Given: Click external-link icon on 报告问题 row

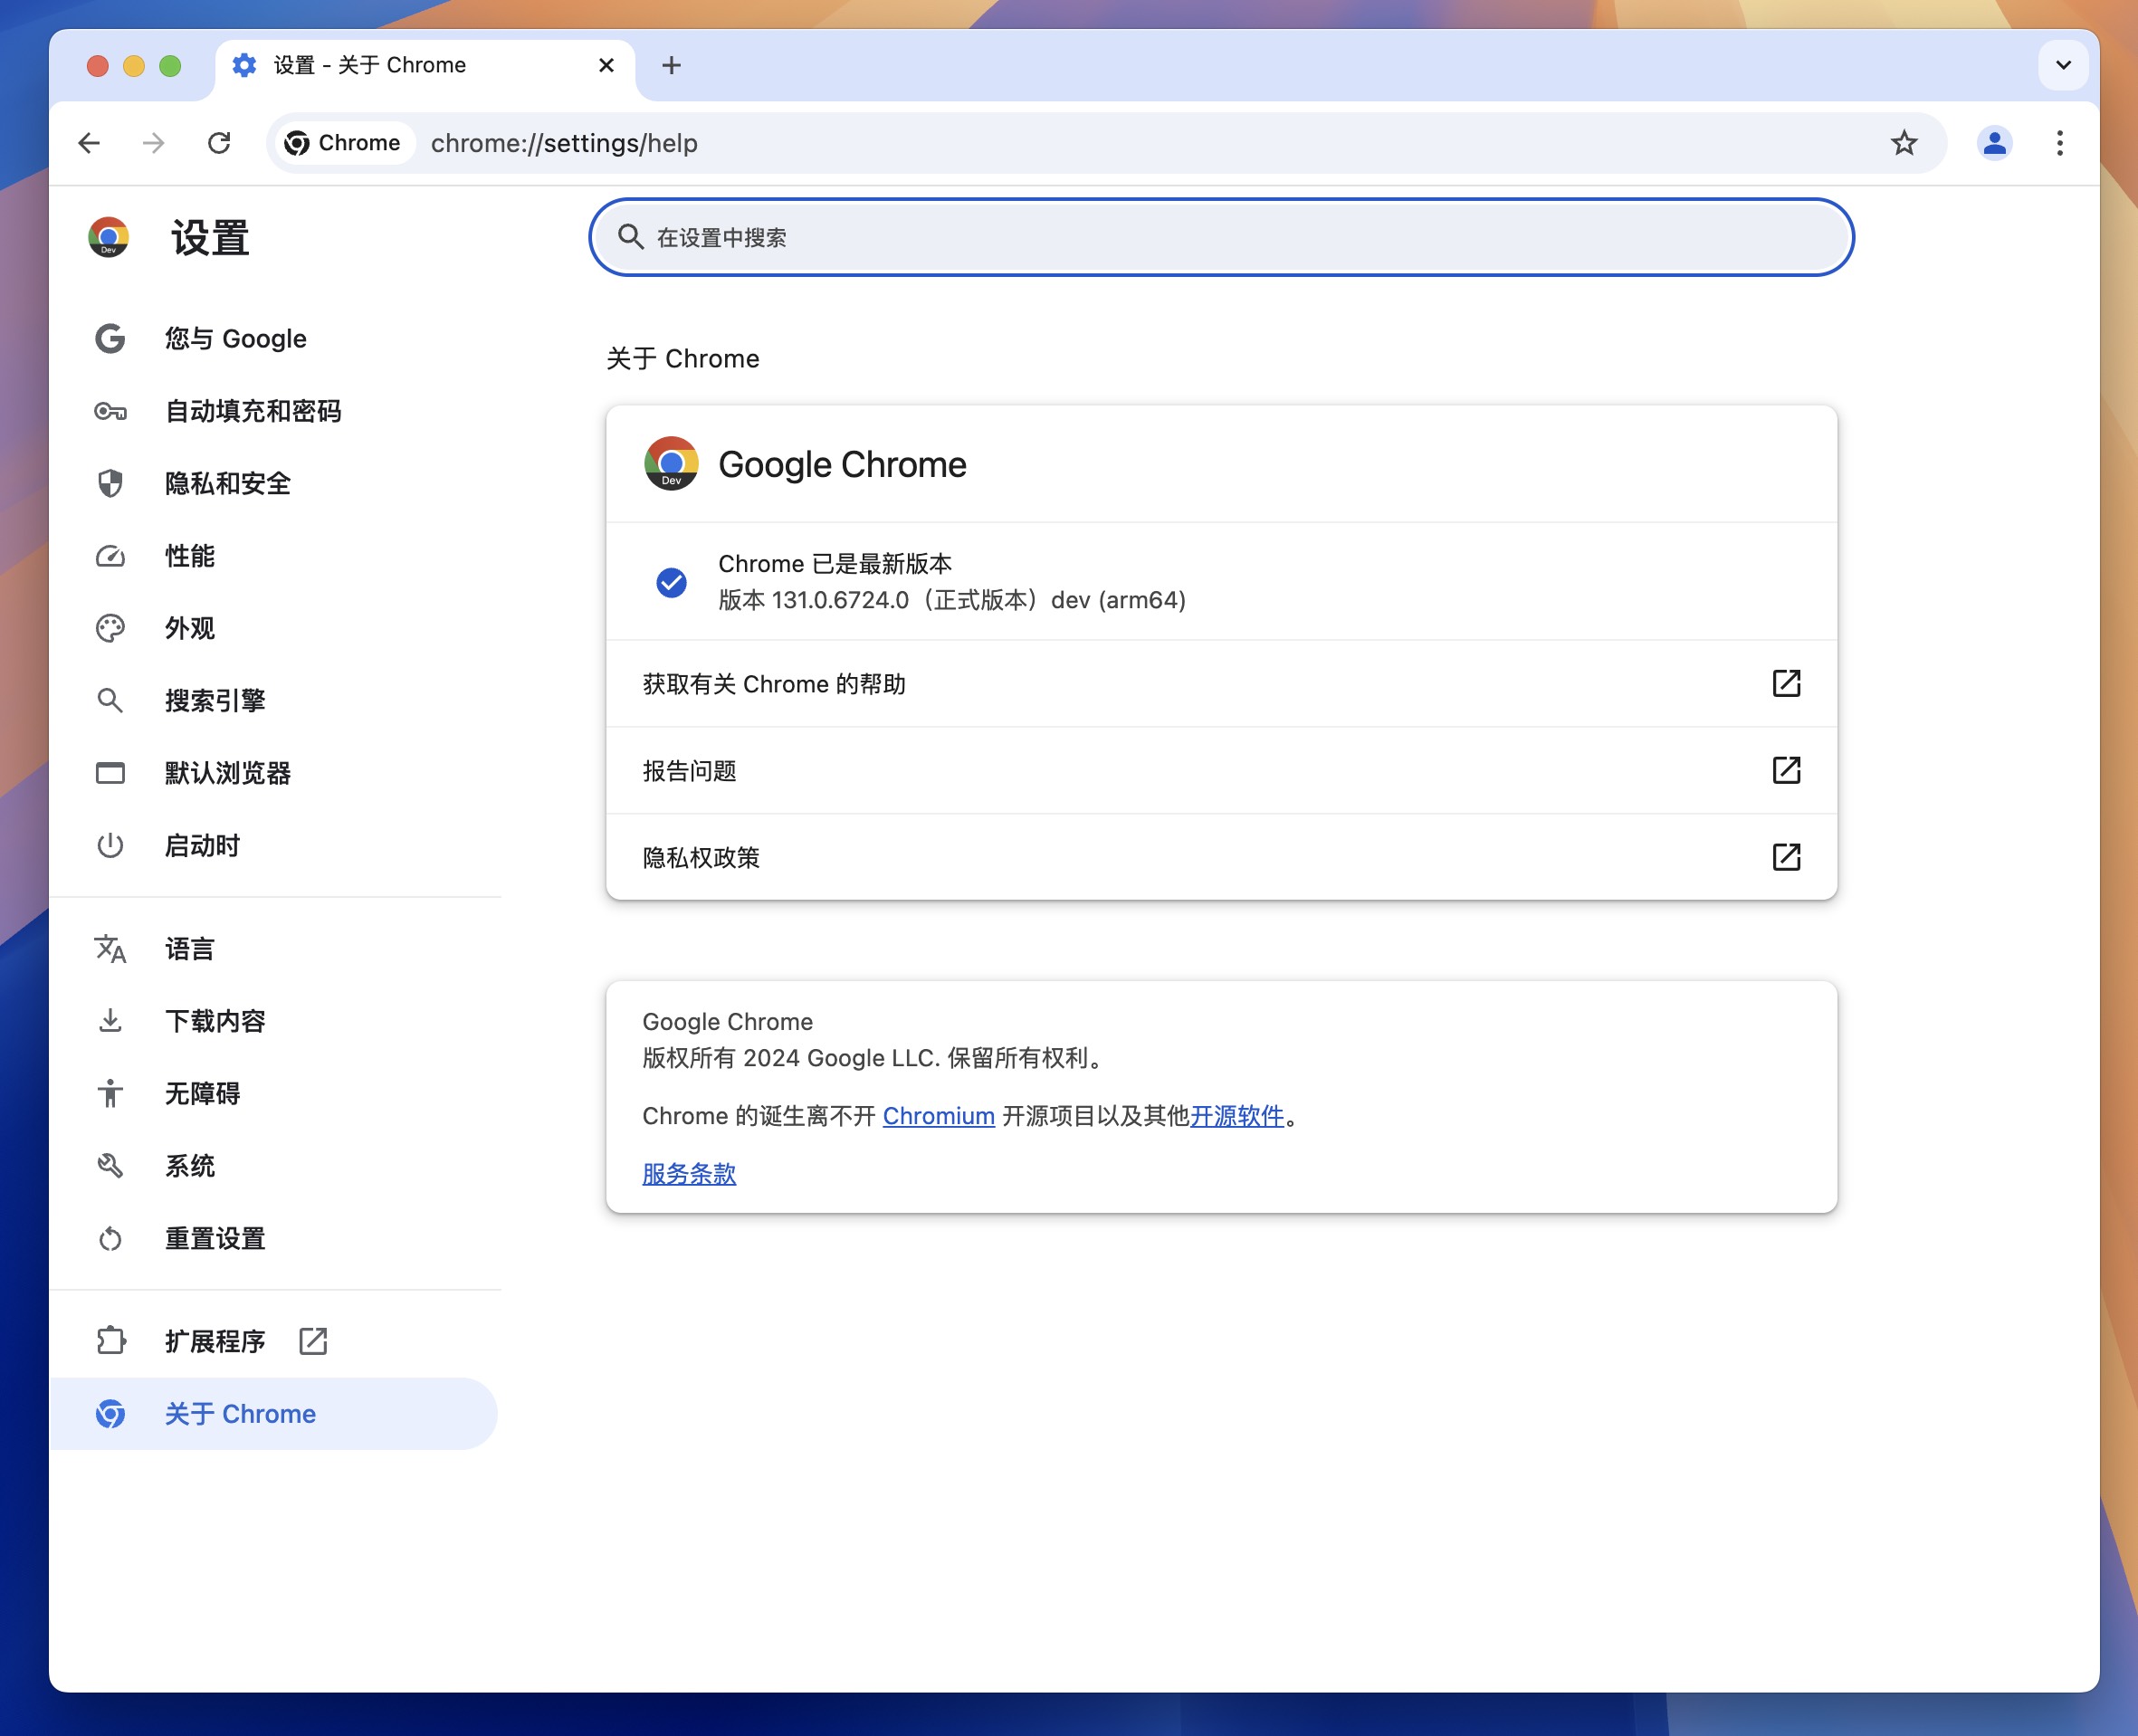Looking at the screenshot, I should pos(1786,770).
